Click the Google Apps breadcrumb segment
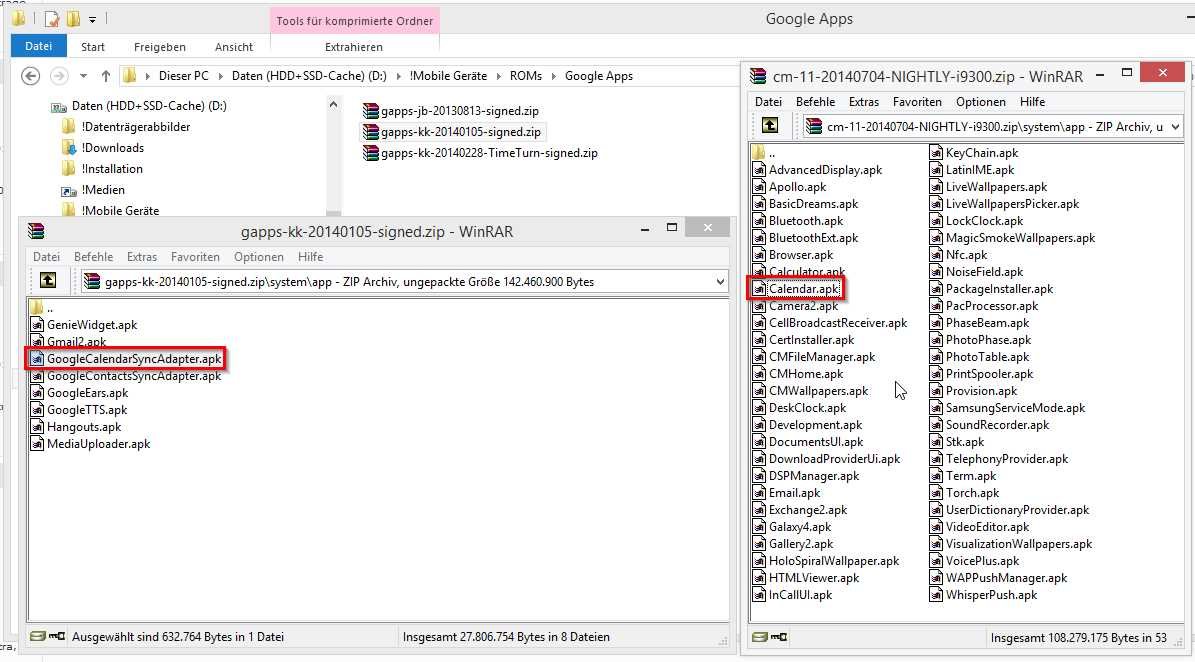The height and width of the screenshot is (662, 1195). [x=598, y=76]
